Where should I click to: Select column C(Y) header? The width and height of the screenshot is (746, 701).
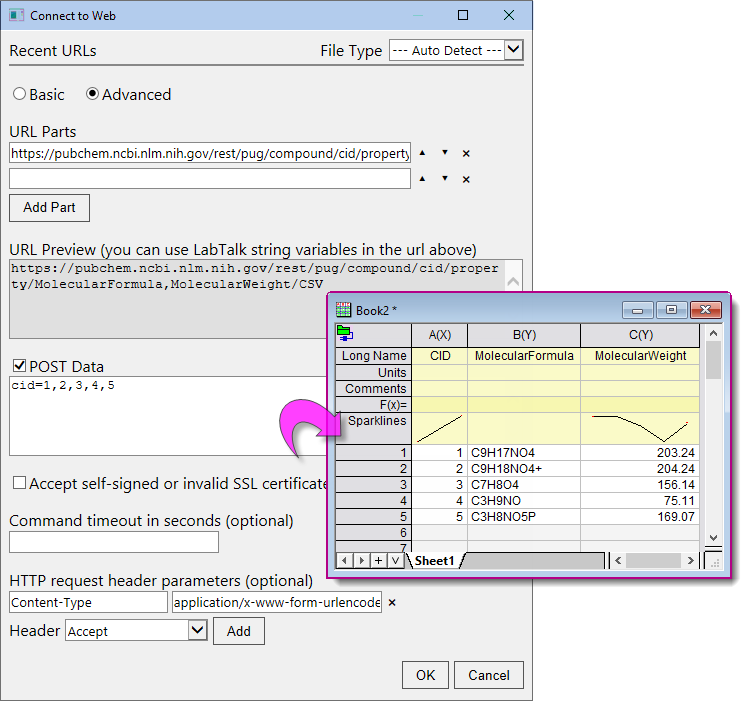click(x=640, y=335)
